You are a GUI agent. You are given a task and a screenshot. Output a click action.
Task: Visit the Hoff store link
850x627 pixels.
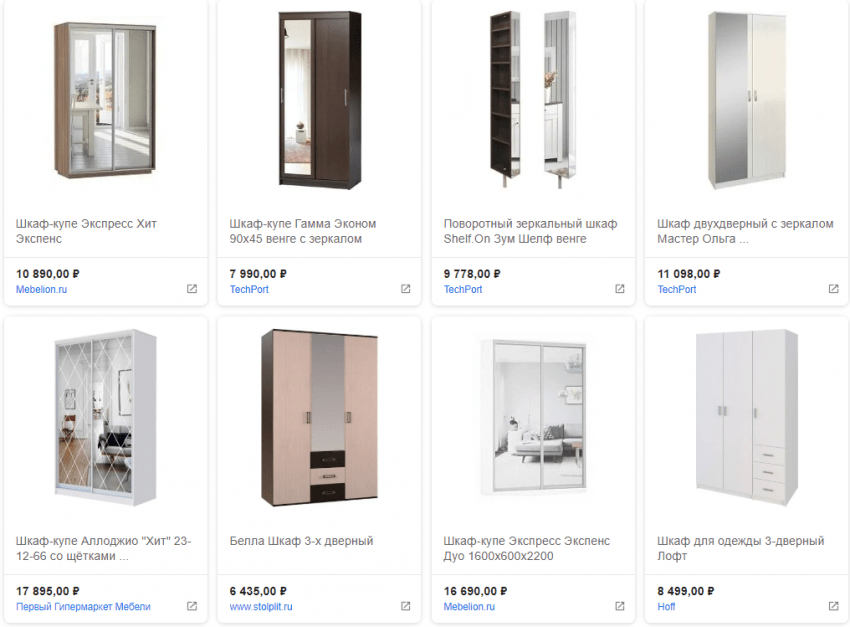666,606
